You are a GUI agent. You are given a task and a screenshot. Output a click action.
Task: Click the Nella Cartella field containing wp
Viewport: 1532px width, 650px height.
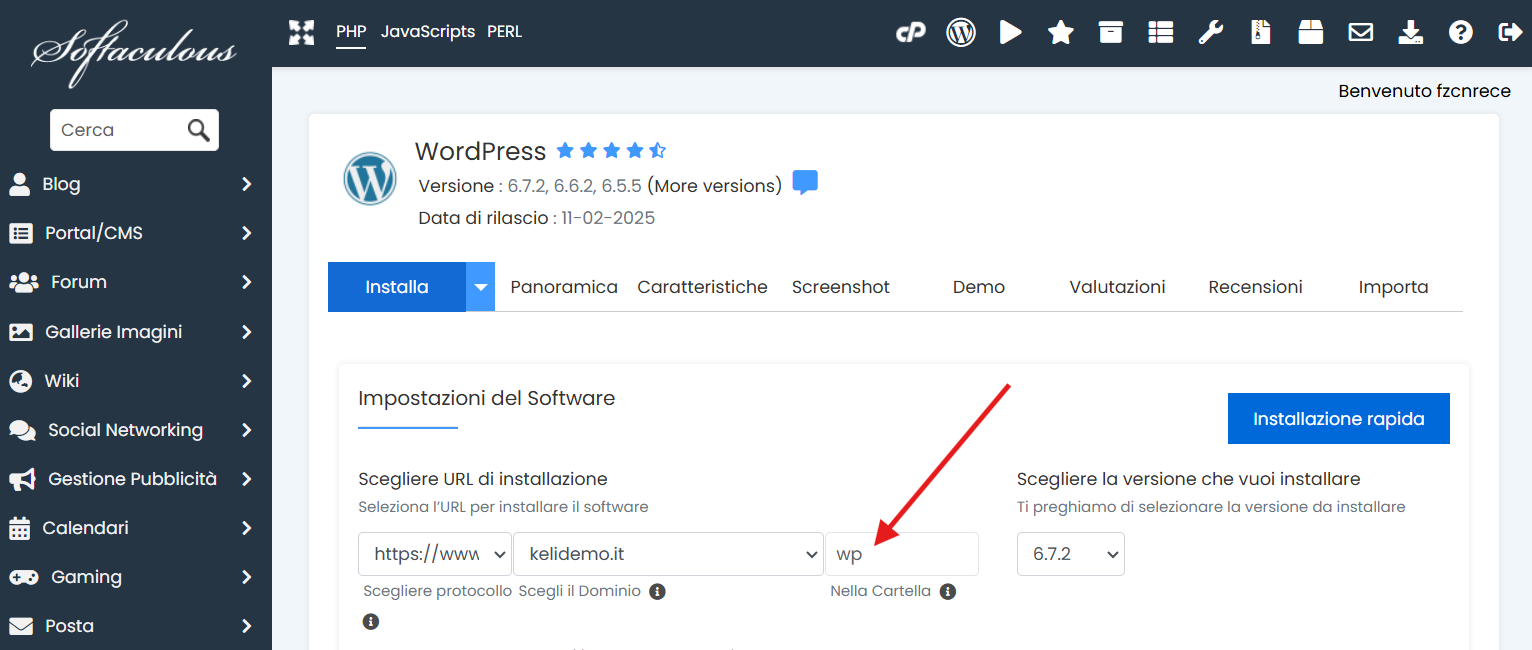click(x=902, y=554)
